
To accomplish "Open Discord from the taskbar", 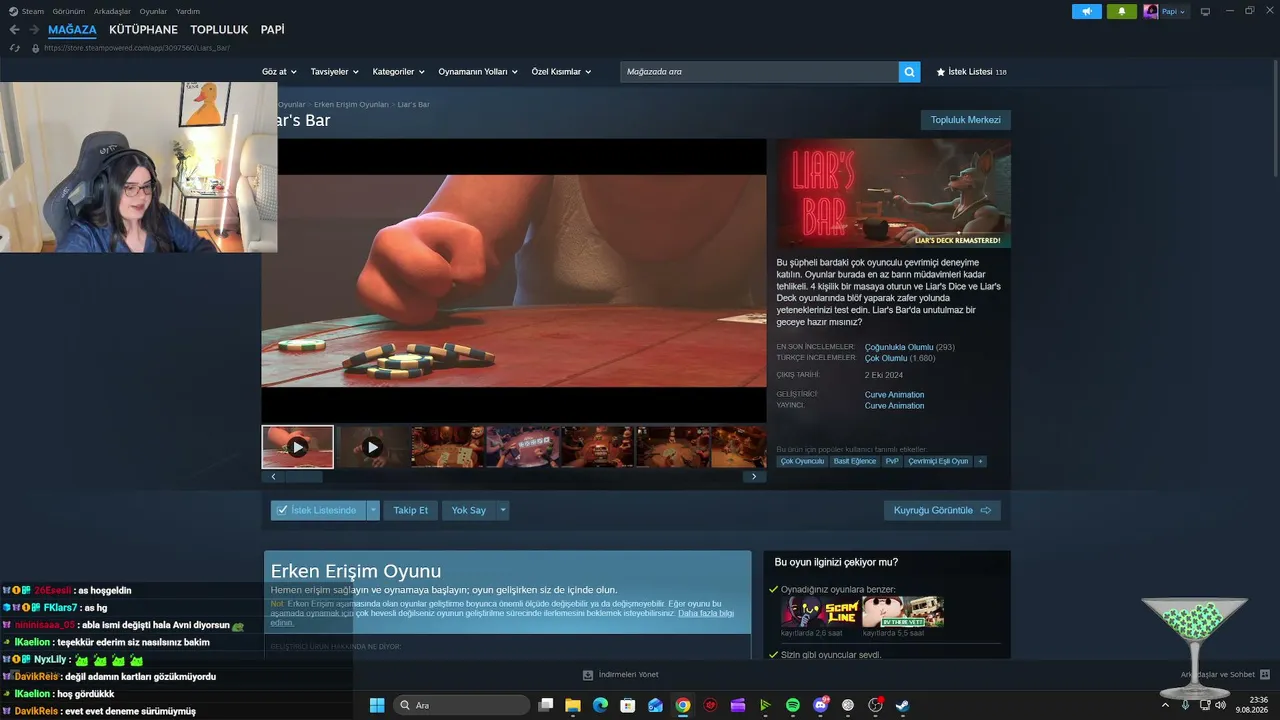I will coord(820,705).
